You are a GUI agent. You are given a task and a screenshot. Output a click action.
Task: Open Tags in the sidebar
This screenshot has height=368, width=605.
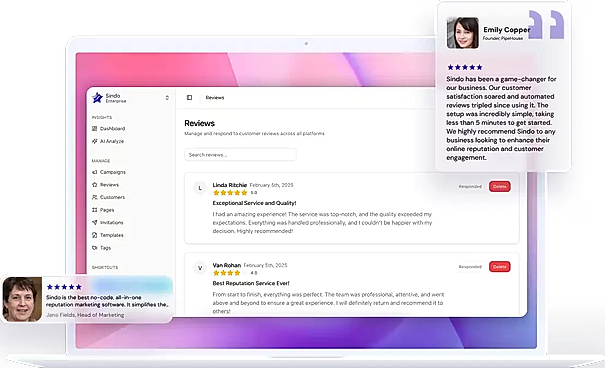click(x=101, y=248)
